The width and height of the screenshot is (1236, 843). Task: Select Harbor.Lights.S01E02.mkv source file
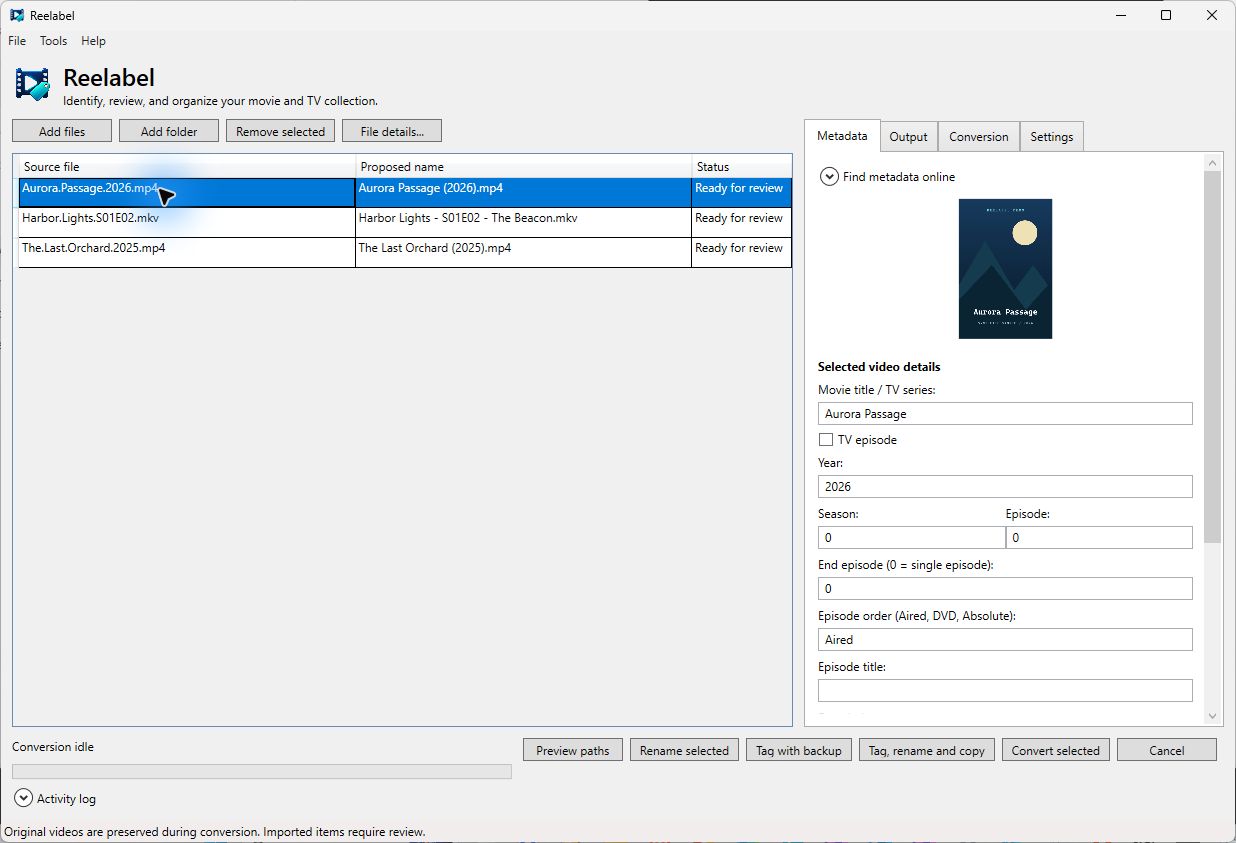[x=187, y=223]
